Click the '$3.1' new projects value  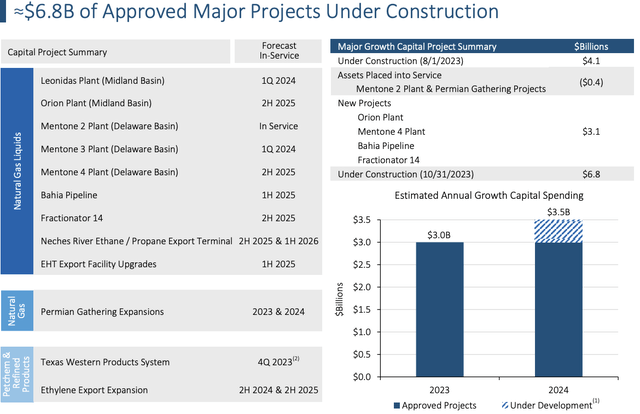pos(591,131)
